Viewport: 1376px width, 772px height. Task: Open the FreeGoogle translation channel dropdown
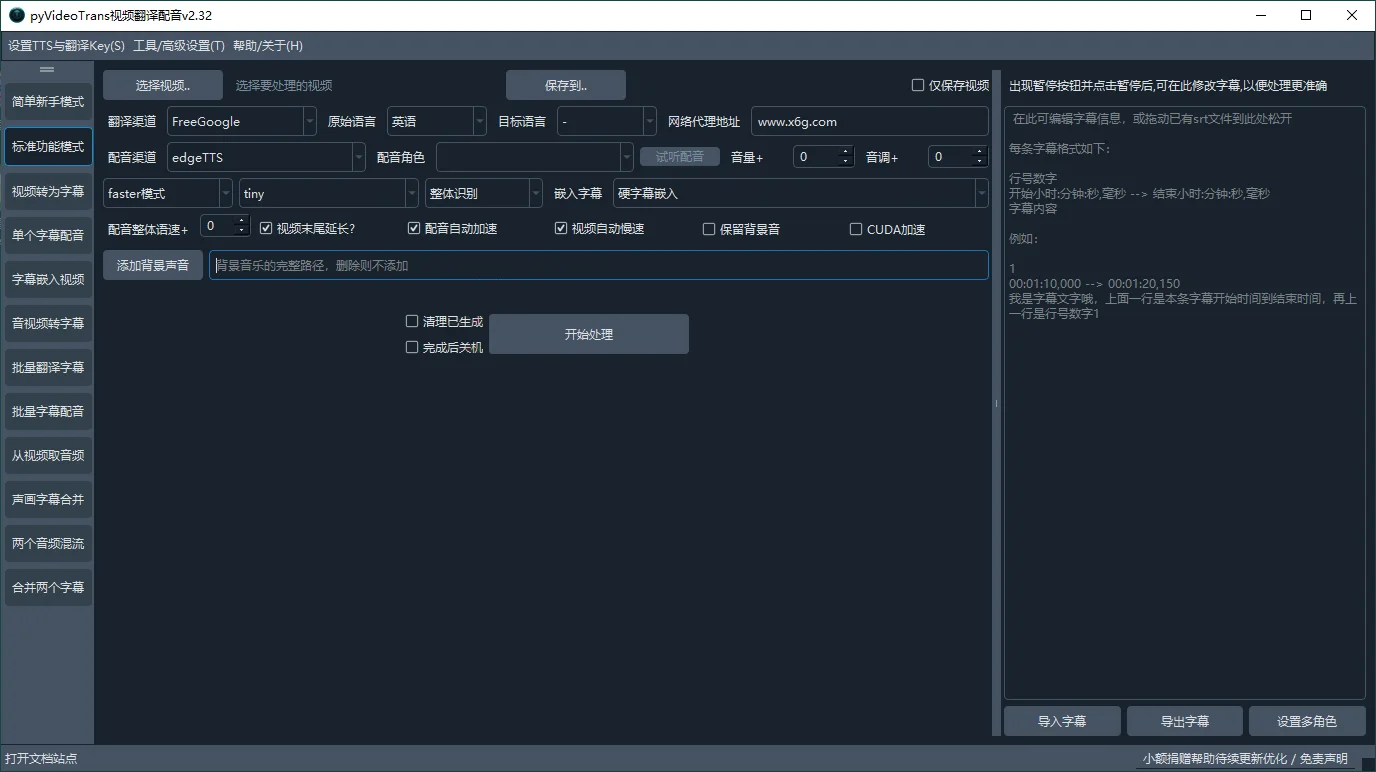[308, 121]
